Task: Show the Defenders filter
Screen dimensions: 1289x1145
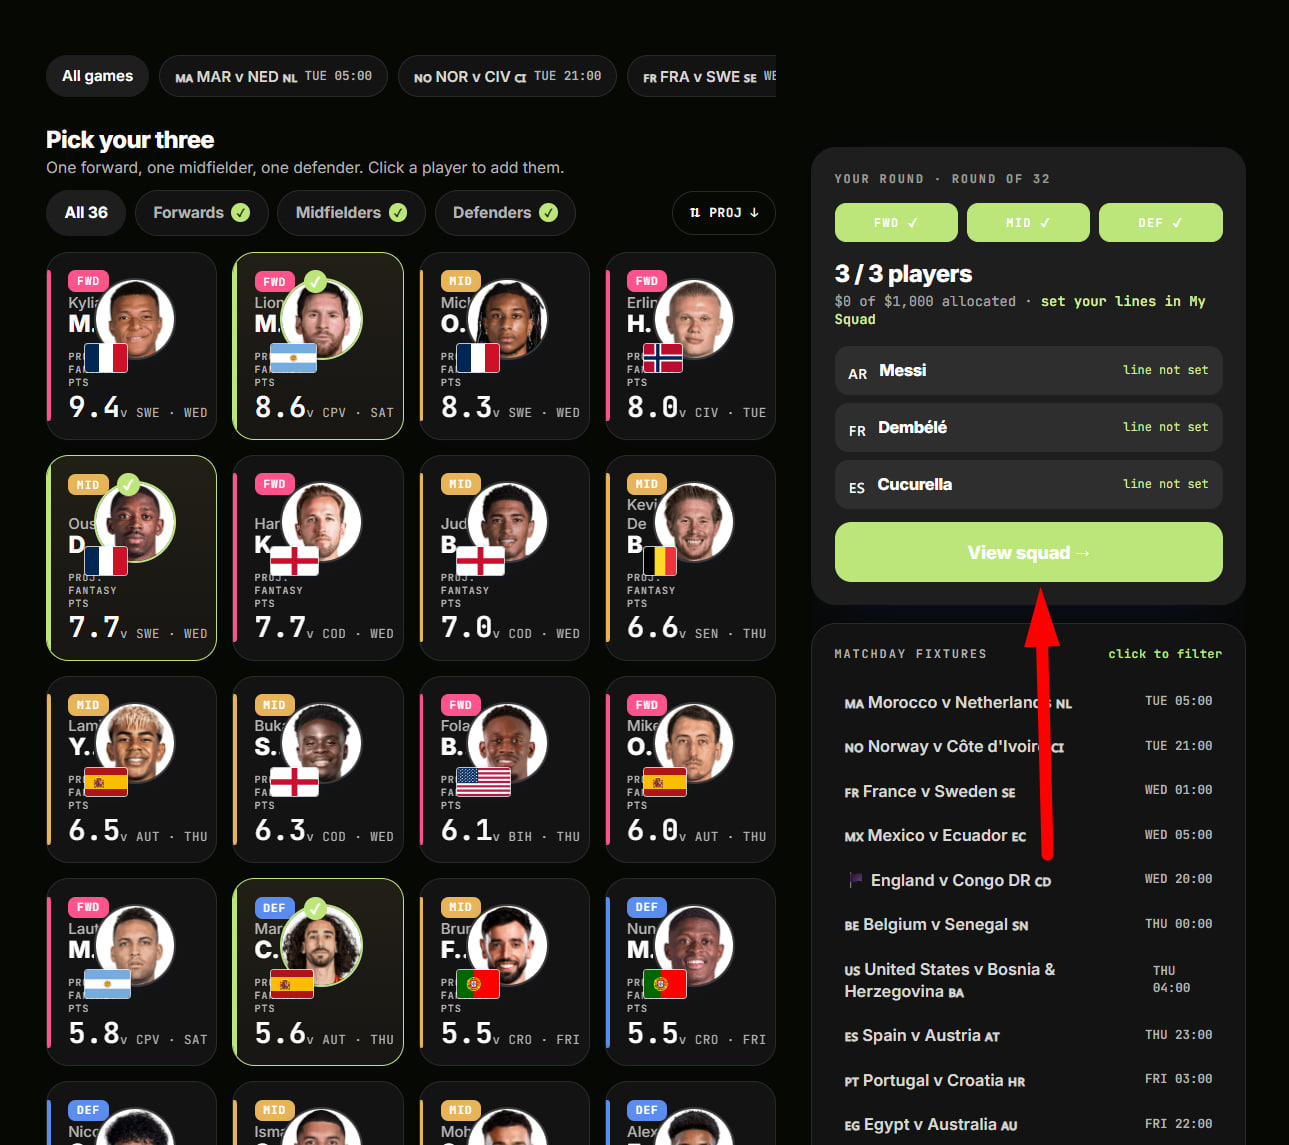Action: pyautogui.click(x=505, y=213)
